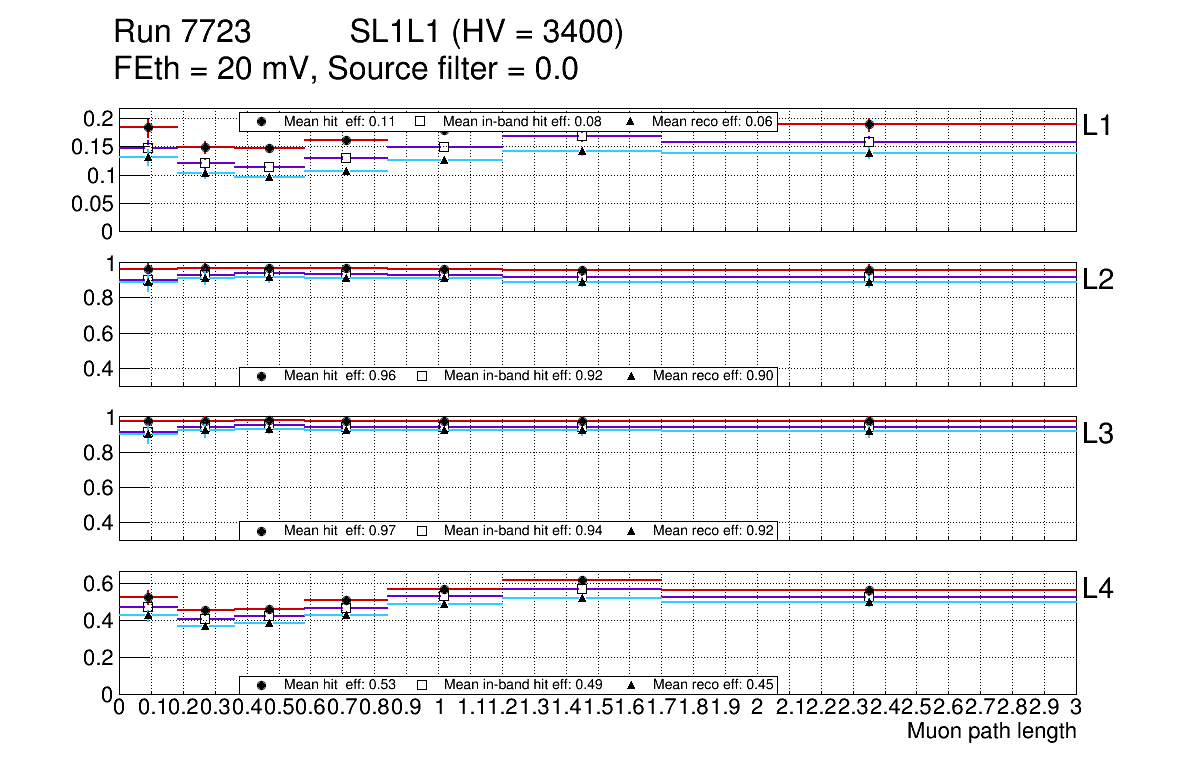The image size is (1196, 772).
Task: Click the open square marker in L2 legend
Action: 421,376
